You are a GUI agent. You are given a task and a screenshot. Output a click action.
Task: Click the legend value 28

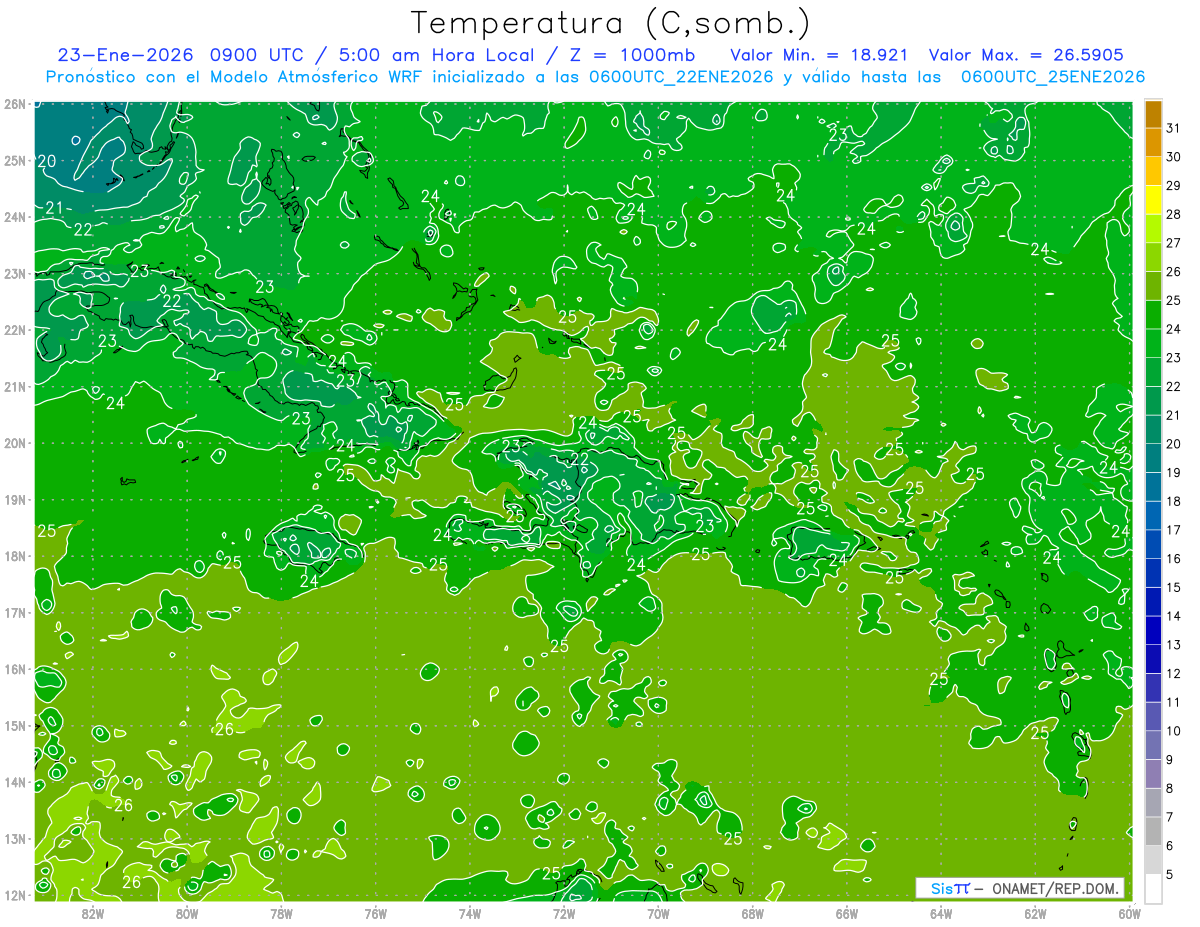[1173, 214]
